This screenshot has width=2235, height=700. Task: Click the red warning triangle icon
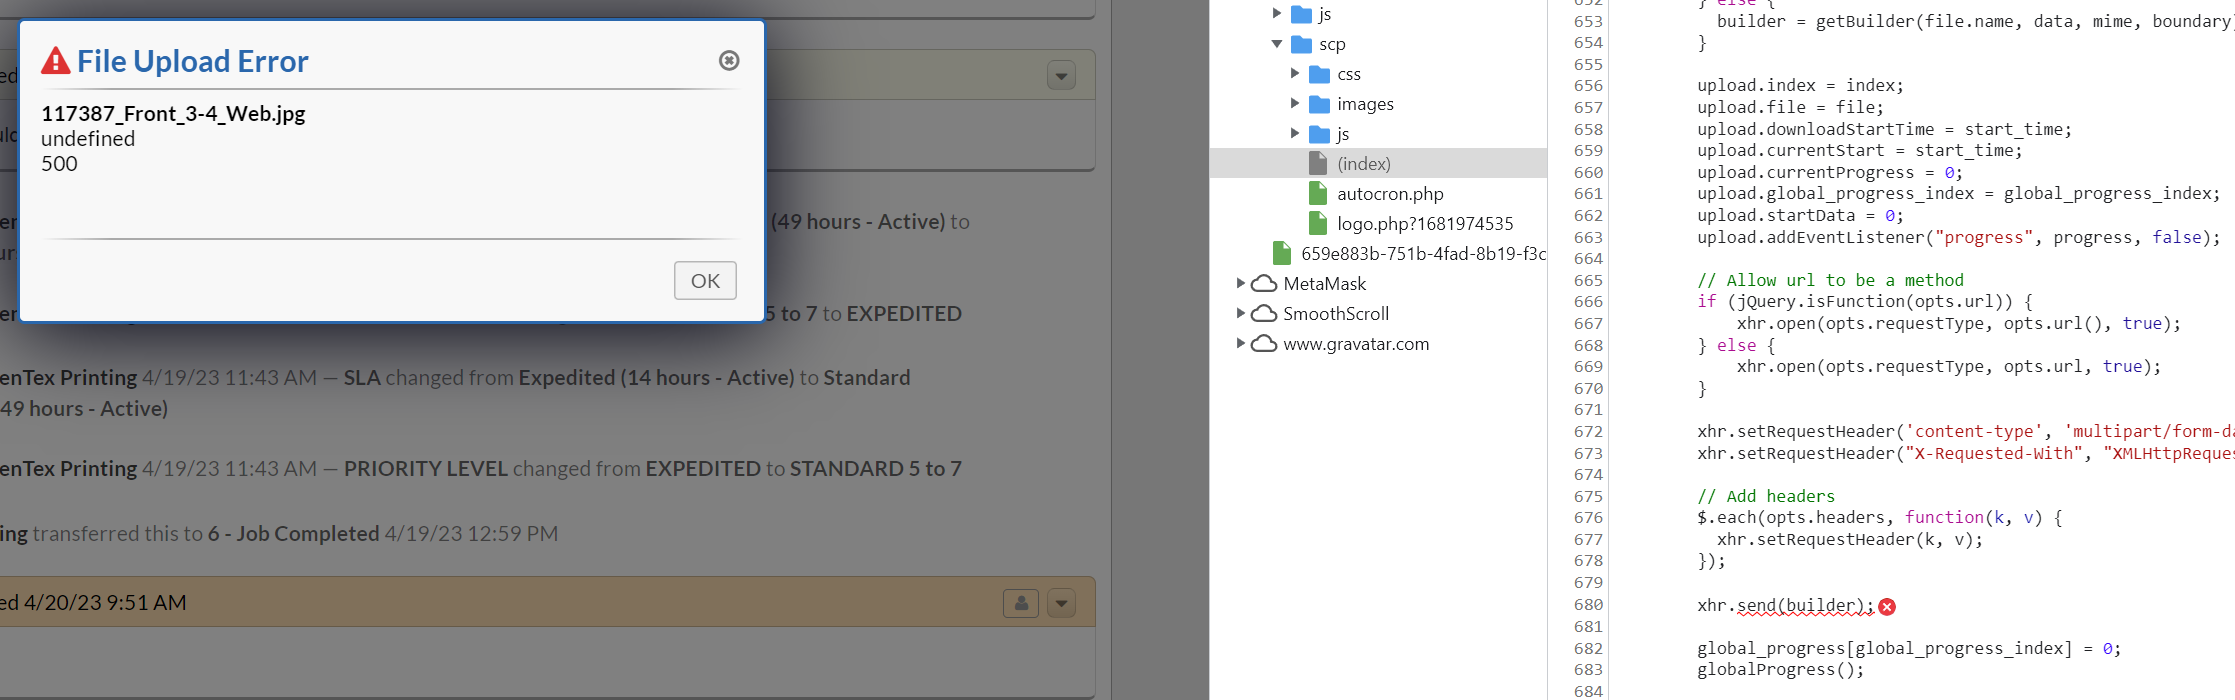point(56,62)
